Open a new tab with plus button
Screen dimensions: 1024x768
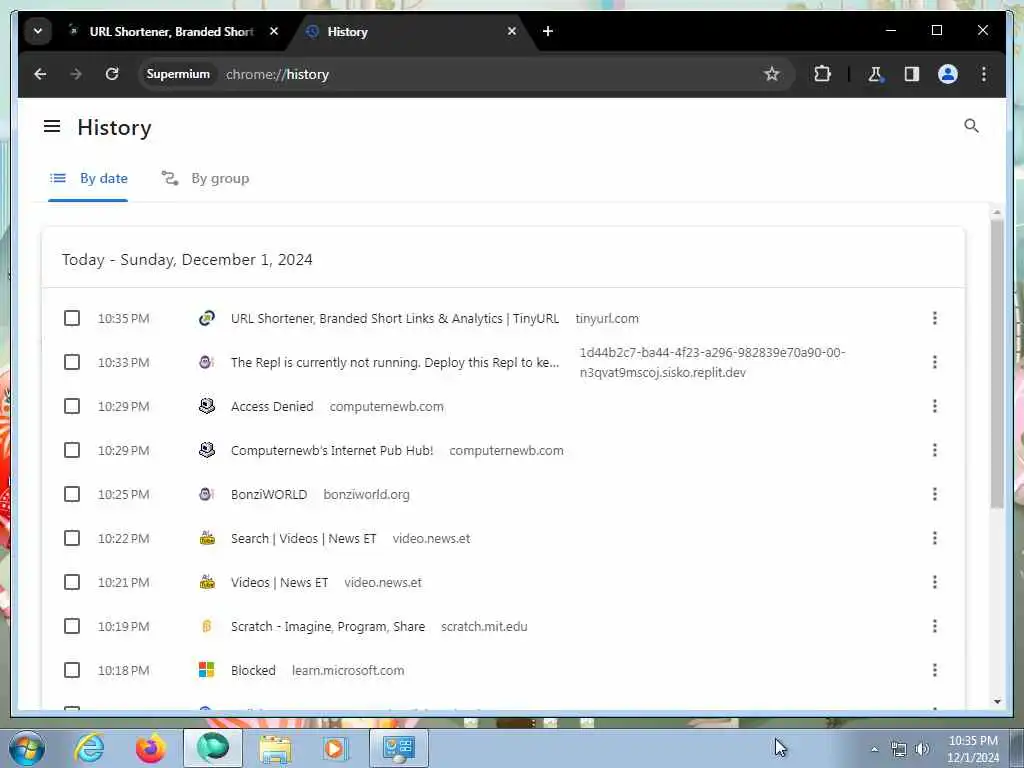pos(548,31)
